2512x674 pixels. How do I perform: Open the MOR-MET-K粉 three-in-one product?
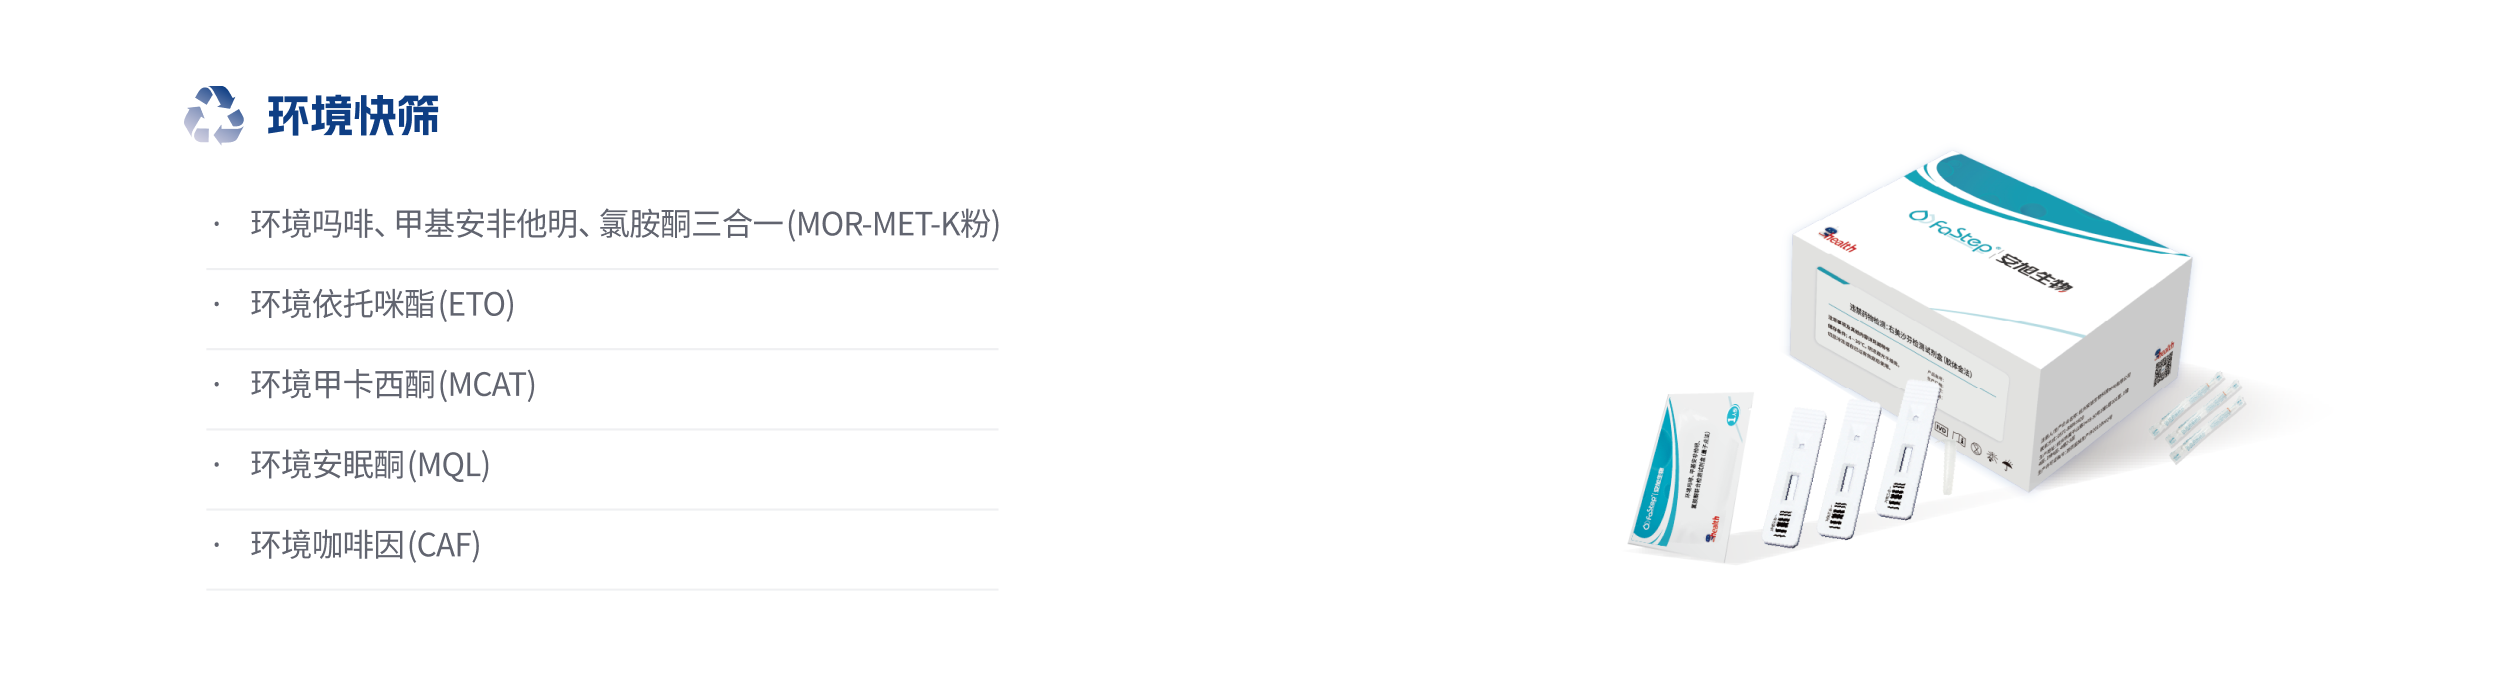pos(625,224)
